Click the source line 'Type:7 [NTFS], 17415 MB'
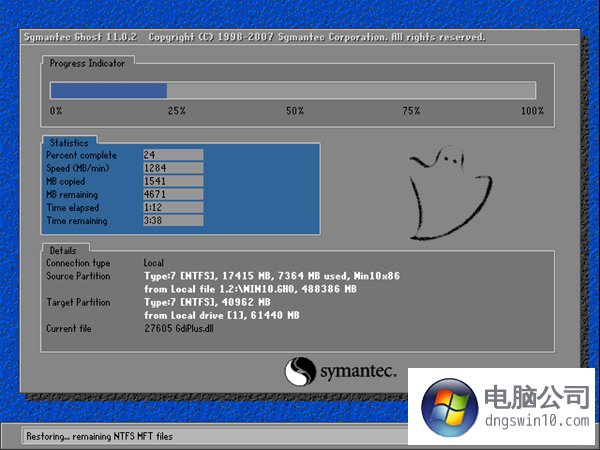Image resolution: width=600 pixels, height=450 pixels. [272, 276]
